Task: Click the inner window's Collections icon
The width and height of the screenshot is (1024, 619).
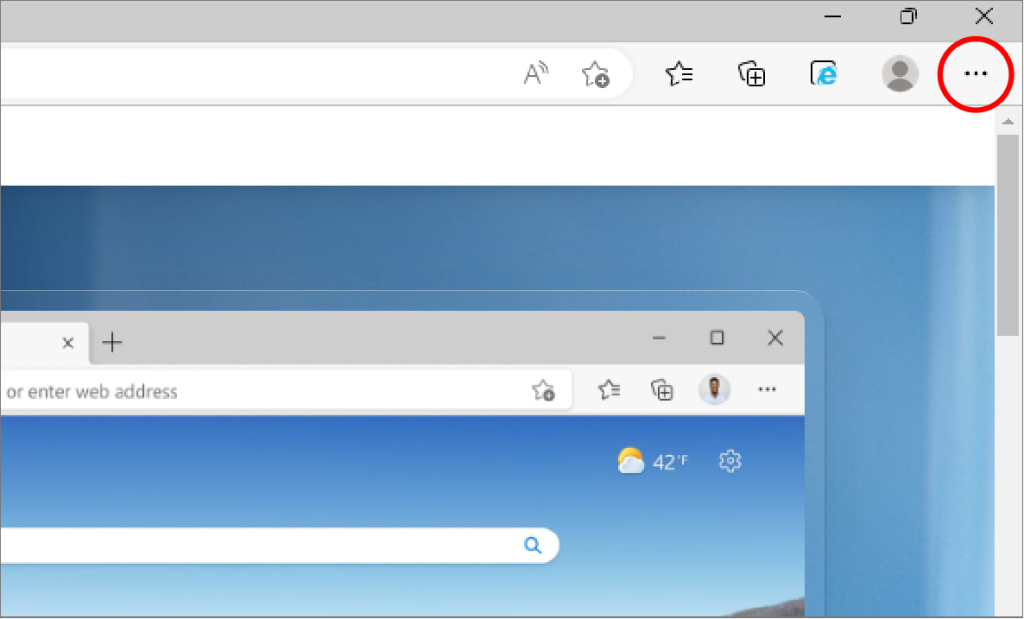Action: coord(662,390)
